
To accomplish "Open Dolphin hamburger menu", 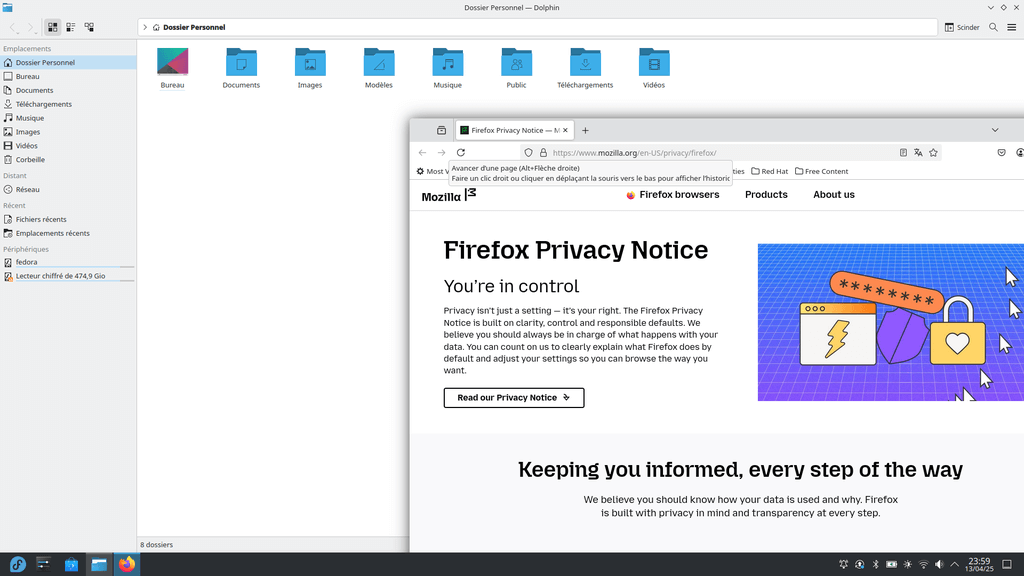I will pos(1012,27).
